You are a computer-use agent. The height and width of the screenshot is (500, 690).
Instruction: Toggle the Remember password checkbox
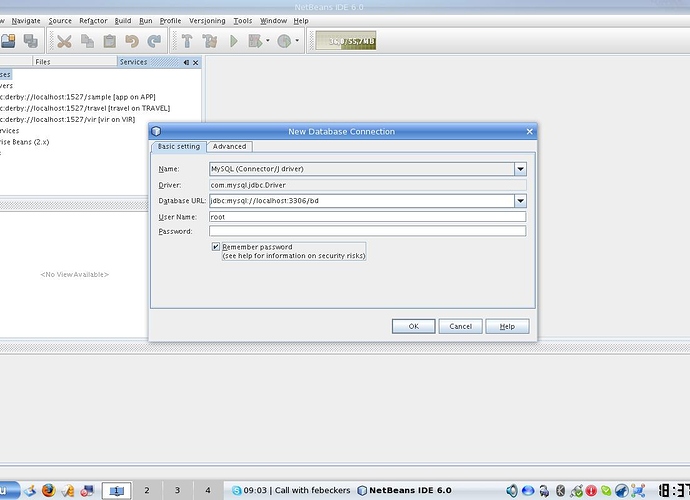coord(216,247)
